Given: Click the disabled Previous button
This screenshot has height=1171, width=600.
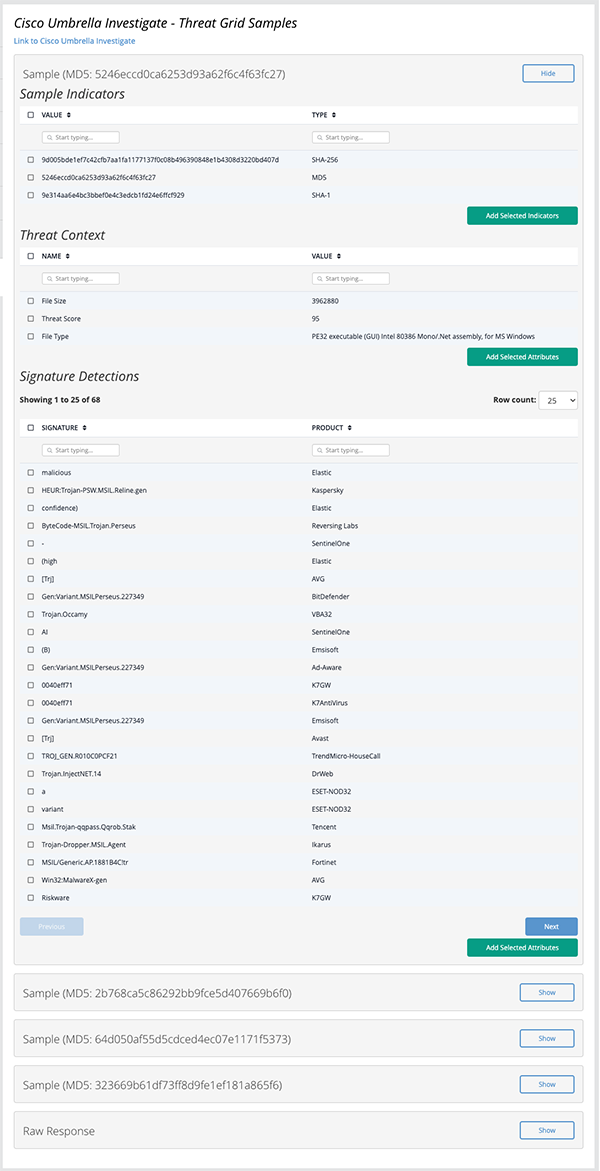Looking at the screenshot, I should tap(52, 927).
